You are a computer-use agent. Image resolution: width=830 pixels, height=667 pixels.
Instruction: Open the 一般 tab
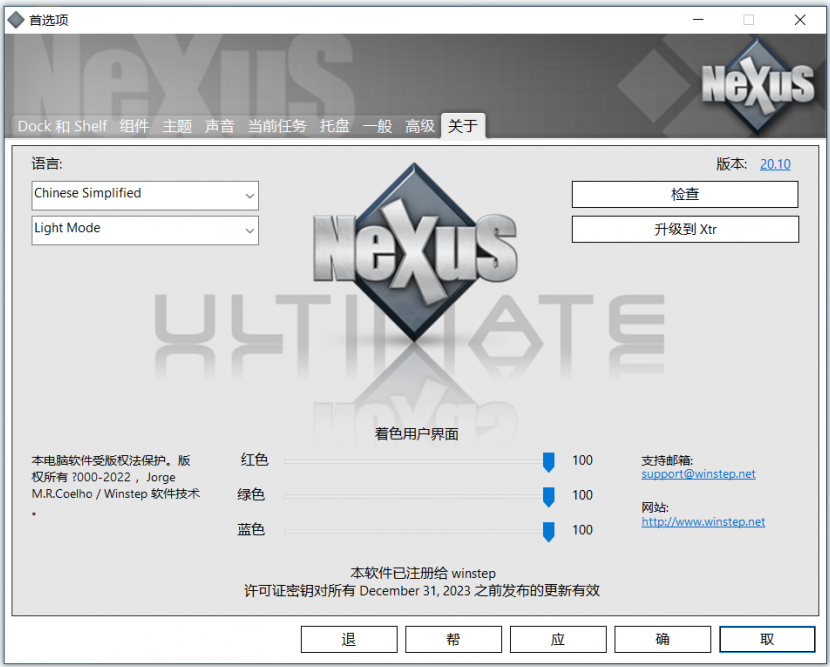tap(377, 126)
